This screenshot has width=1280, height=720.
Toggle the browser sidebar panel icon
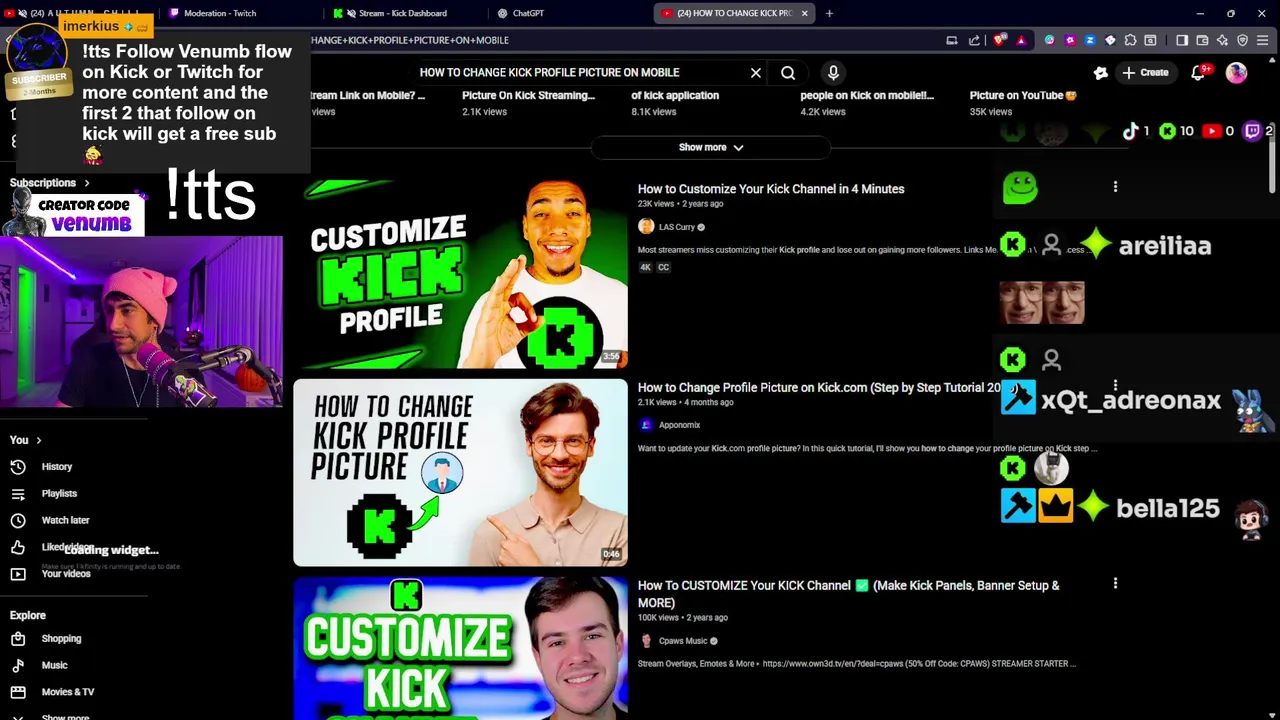point(1182,40)
